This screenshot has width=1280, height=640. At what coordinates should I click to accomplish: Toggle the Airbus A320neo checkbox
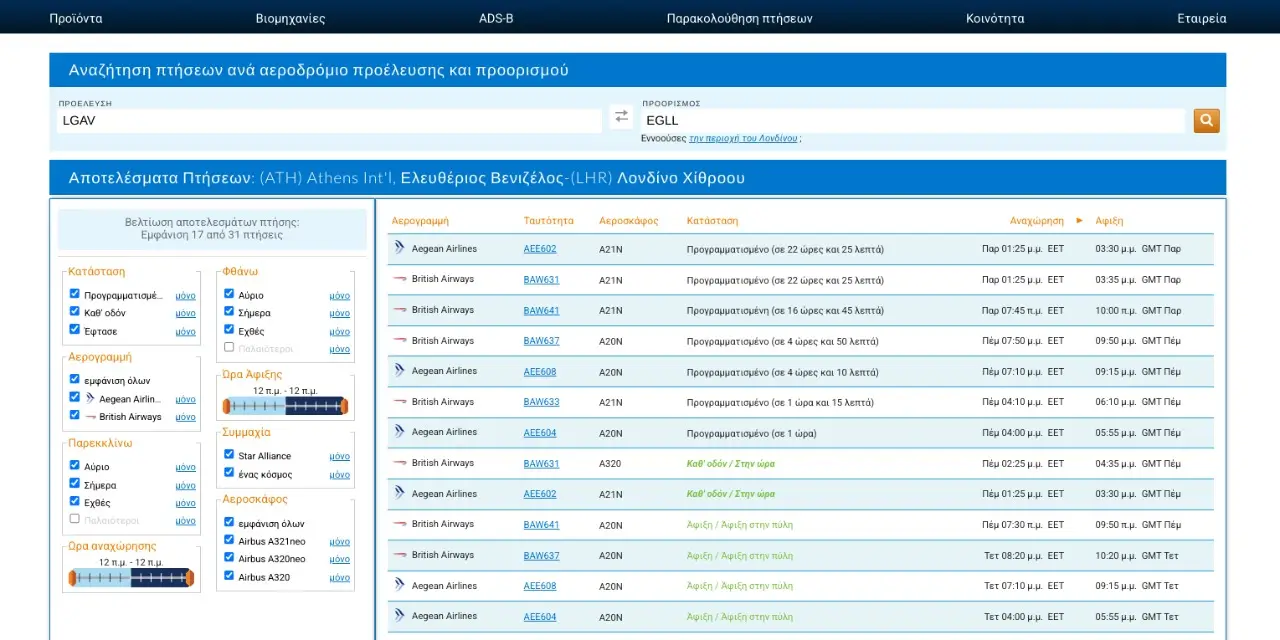pos(229,559)
